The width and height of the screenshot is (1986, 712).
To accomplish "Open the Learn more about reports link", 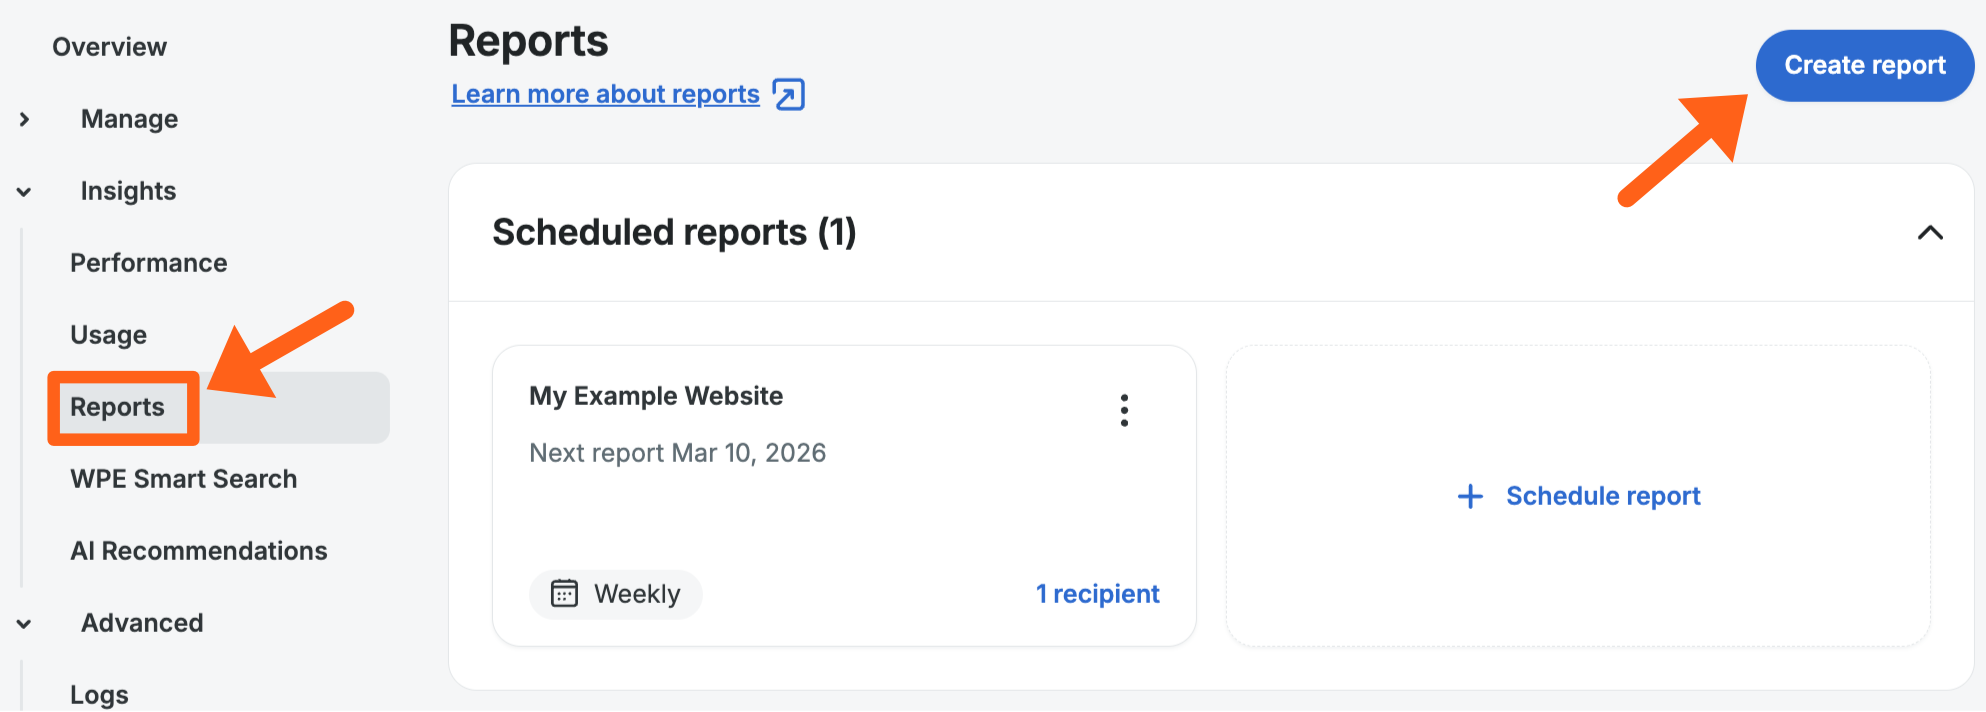I will [x=605, y=94].
